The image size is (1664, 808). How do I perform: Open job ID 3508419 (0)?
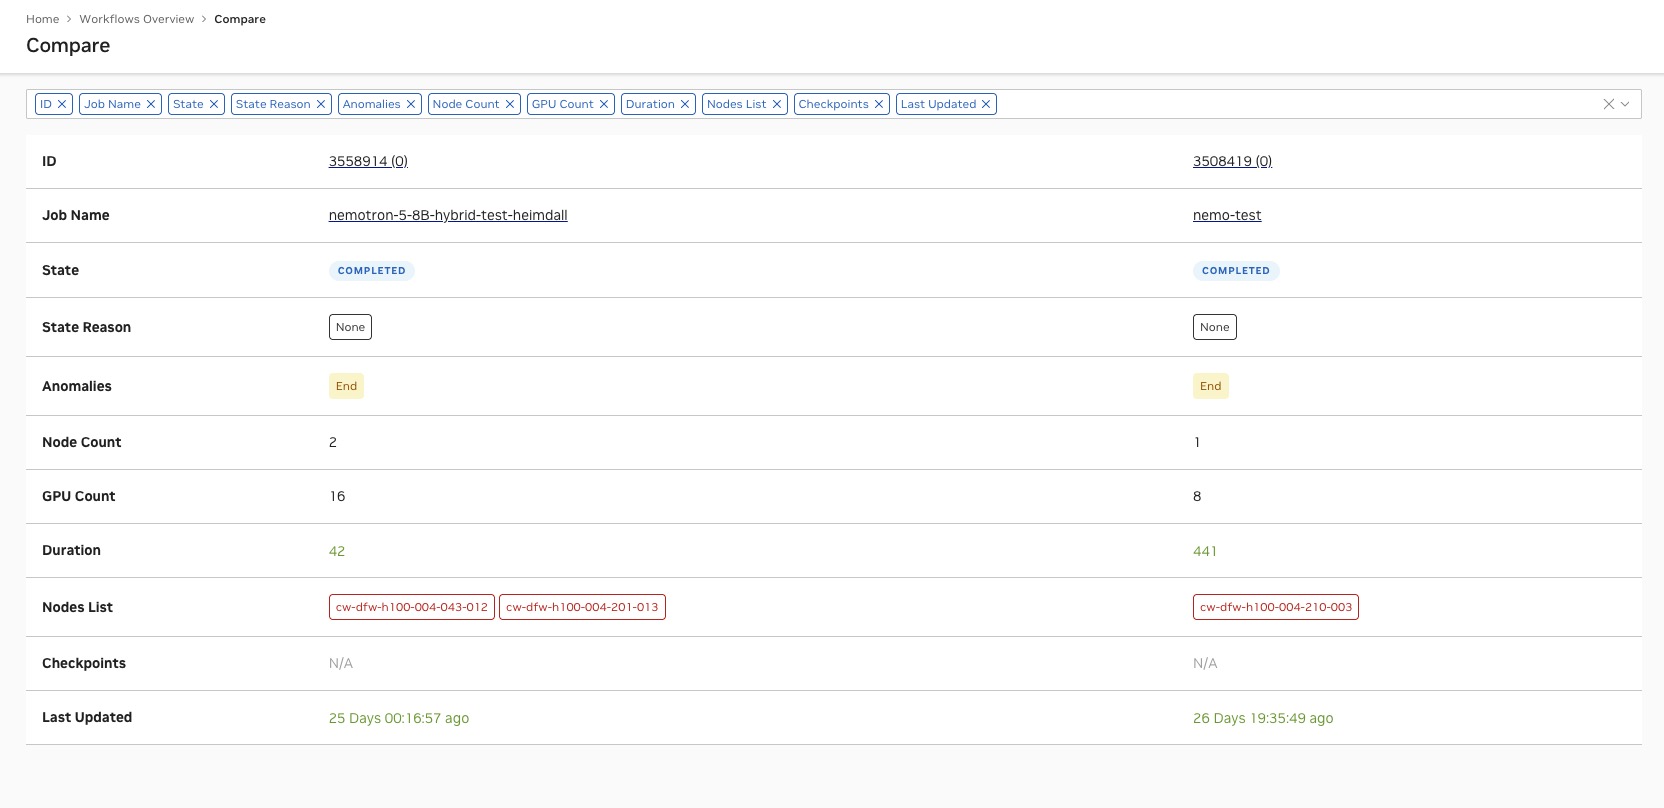(x=1232, y=161)
